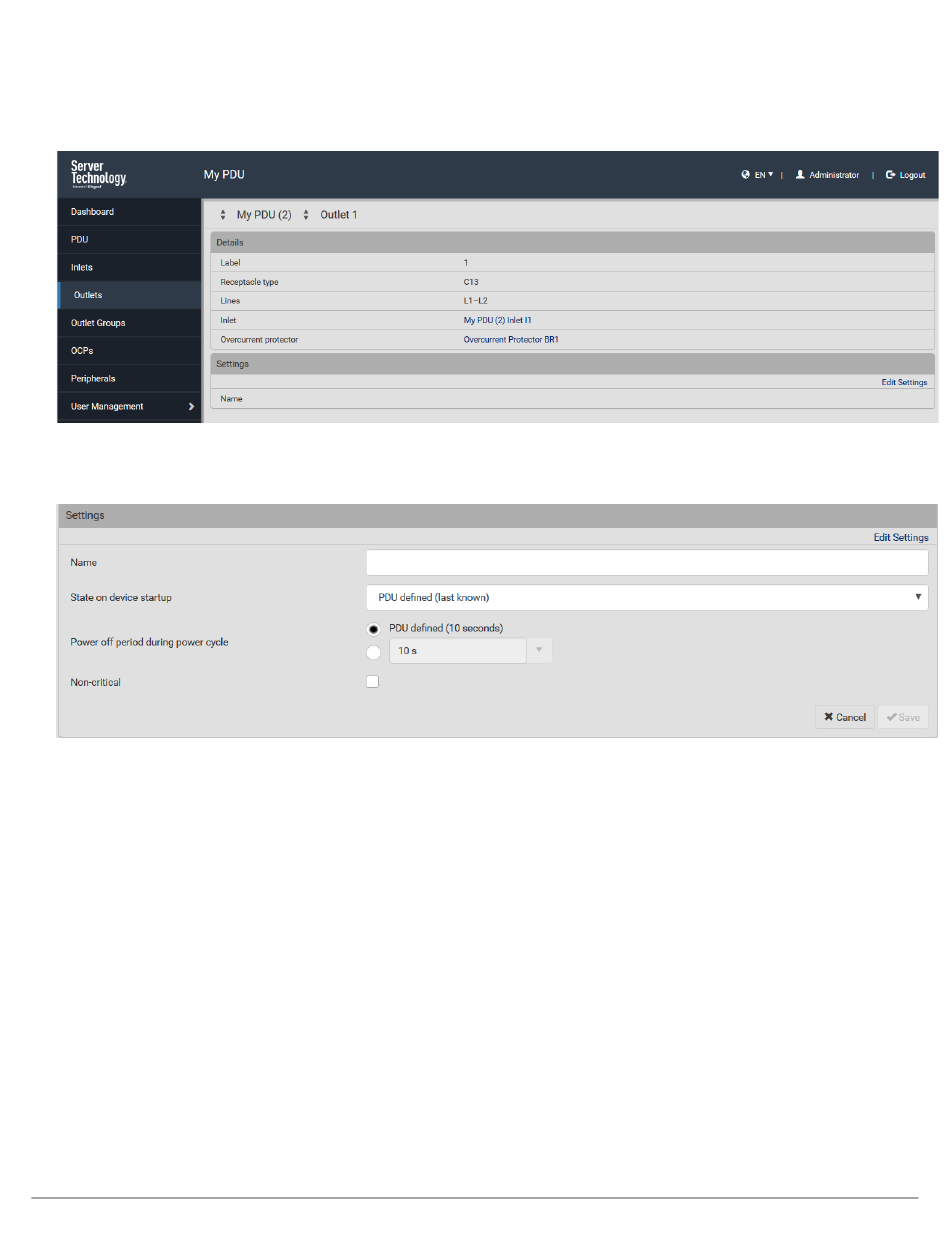Toggle the Non-critical checkbox

[x=373, y=682]
